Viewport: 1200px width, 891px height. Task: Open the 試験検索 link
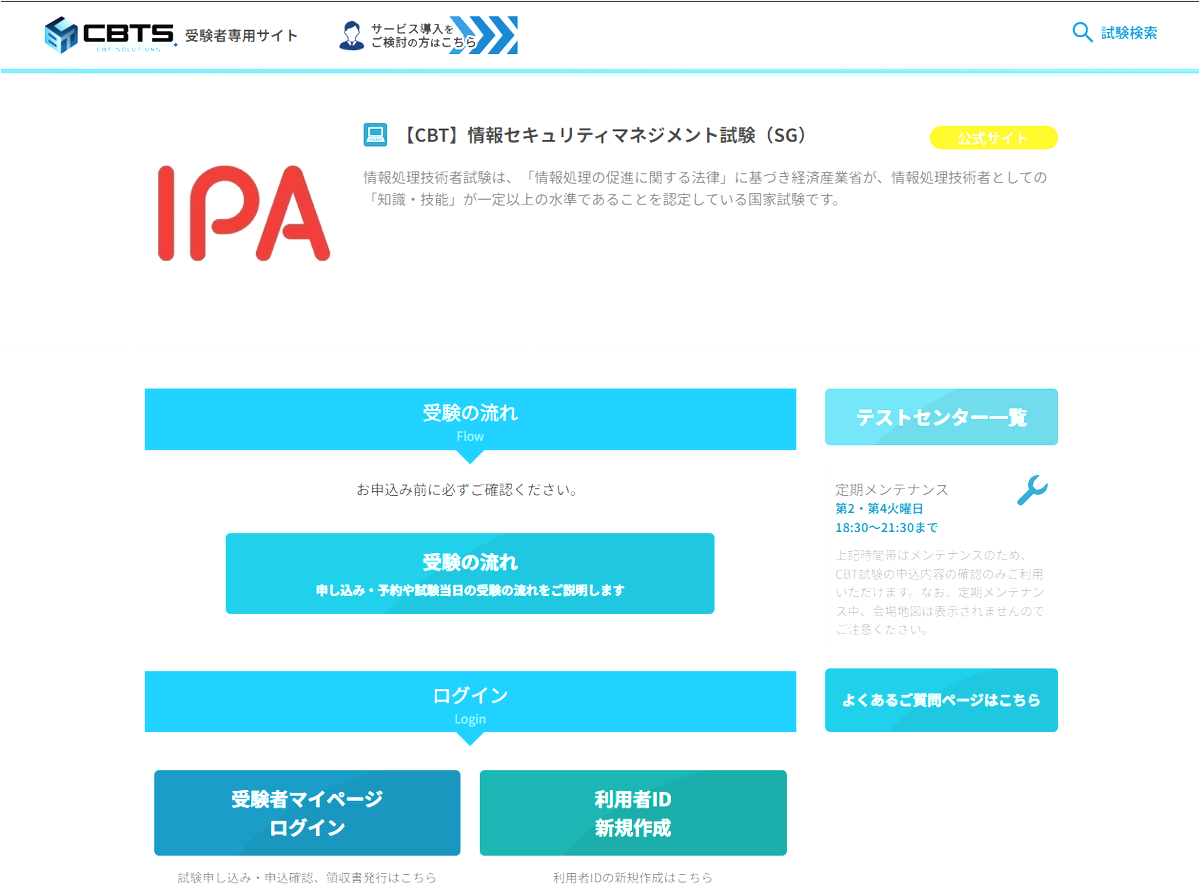pos(1129,33)
